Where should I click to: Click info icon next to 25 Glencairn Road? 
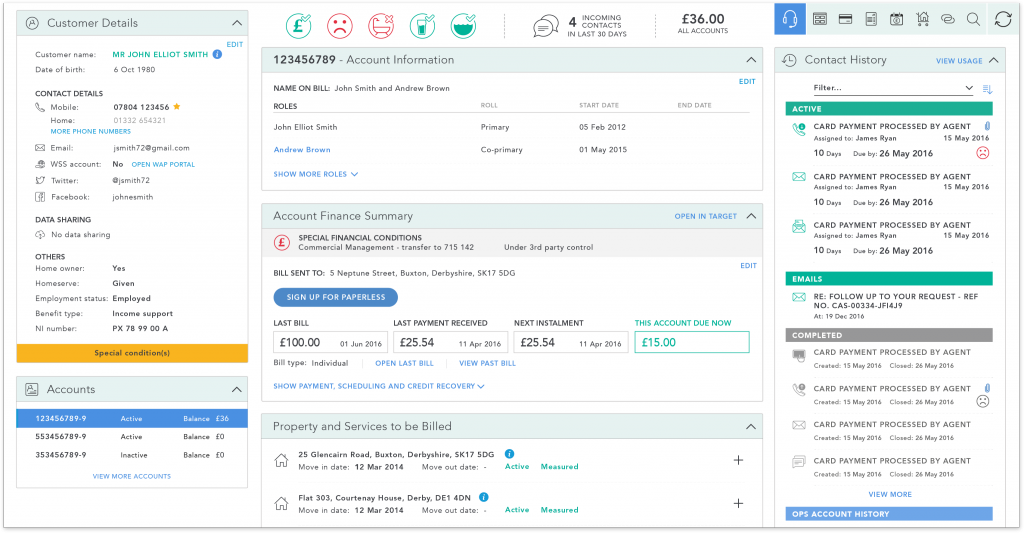pos(510,453)
